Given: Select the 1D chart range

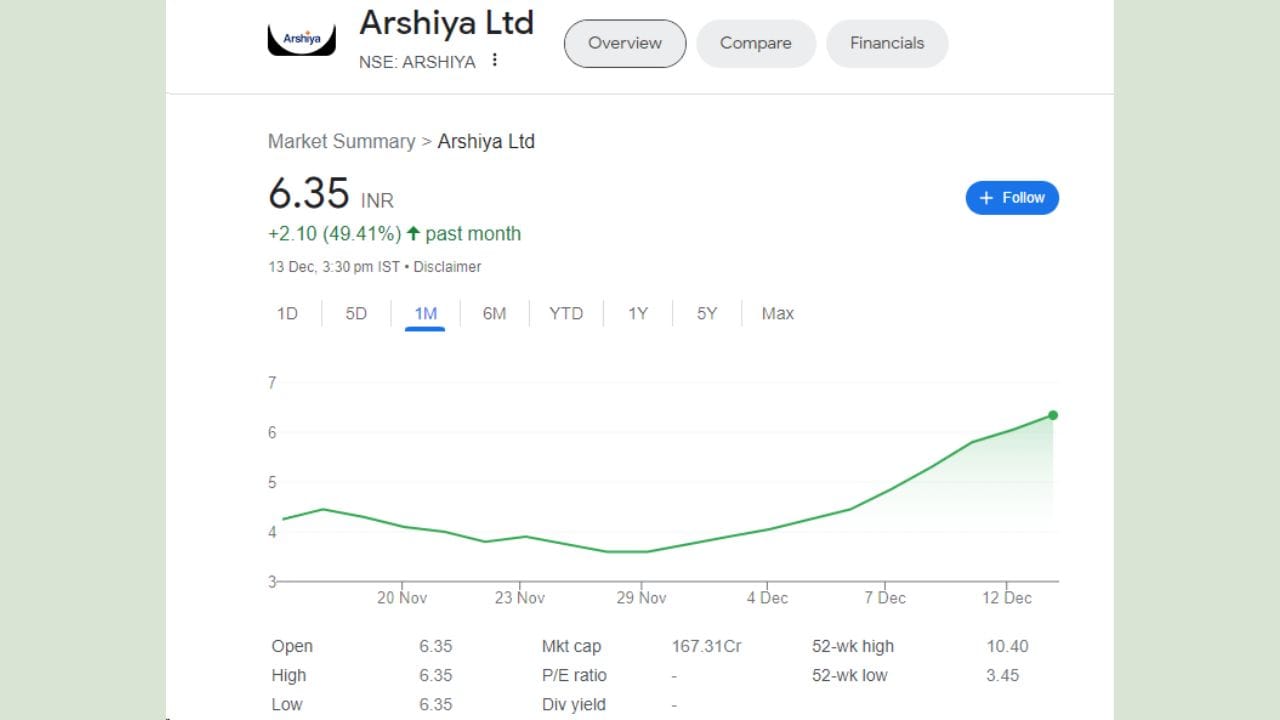Looking at the screenshot, I should (287, 314).
